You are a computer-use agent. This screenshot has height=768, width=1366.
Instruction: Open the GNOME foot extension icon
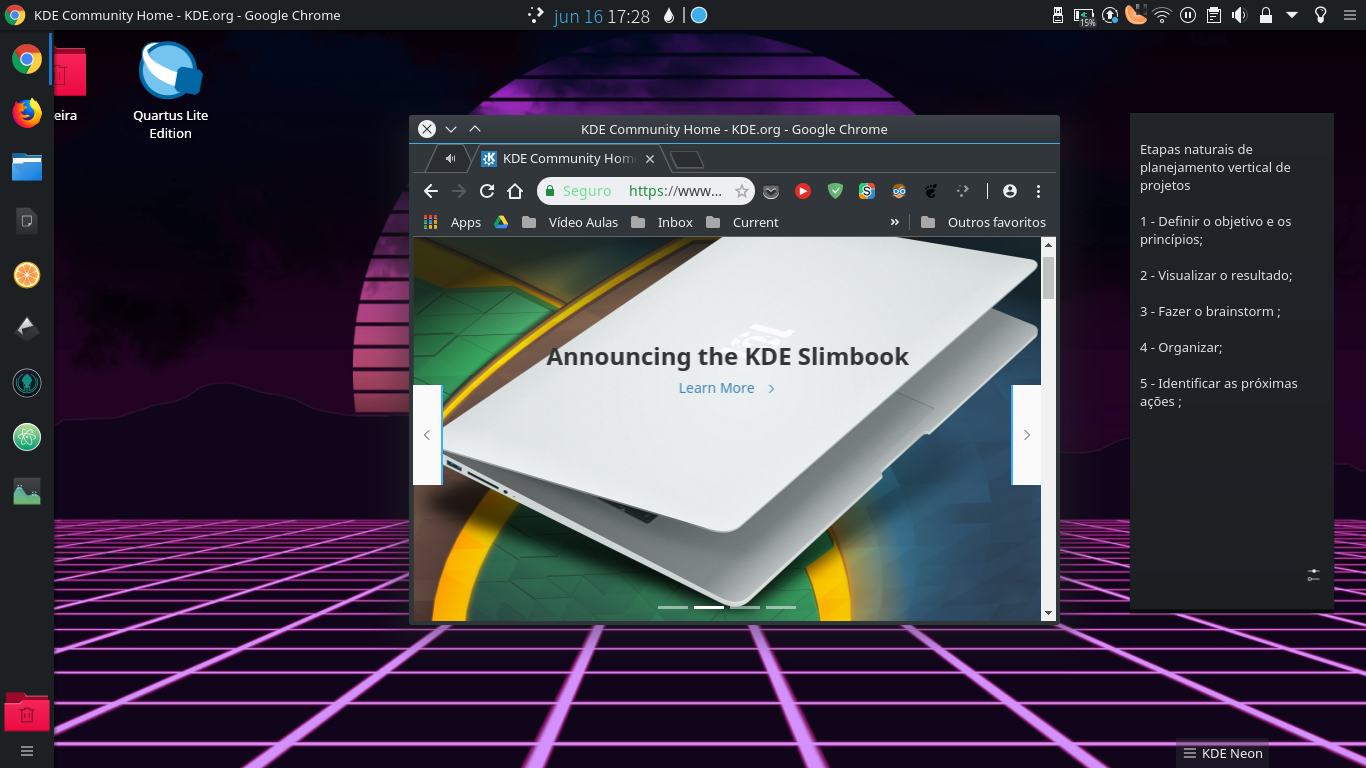point(930,191)
